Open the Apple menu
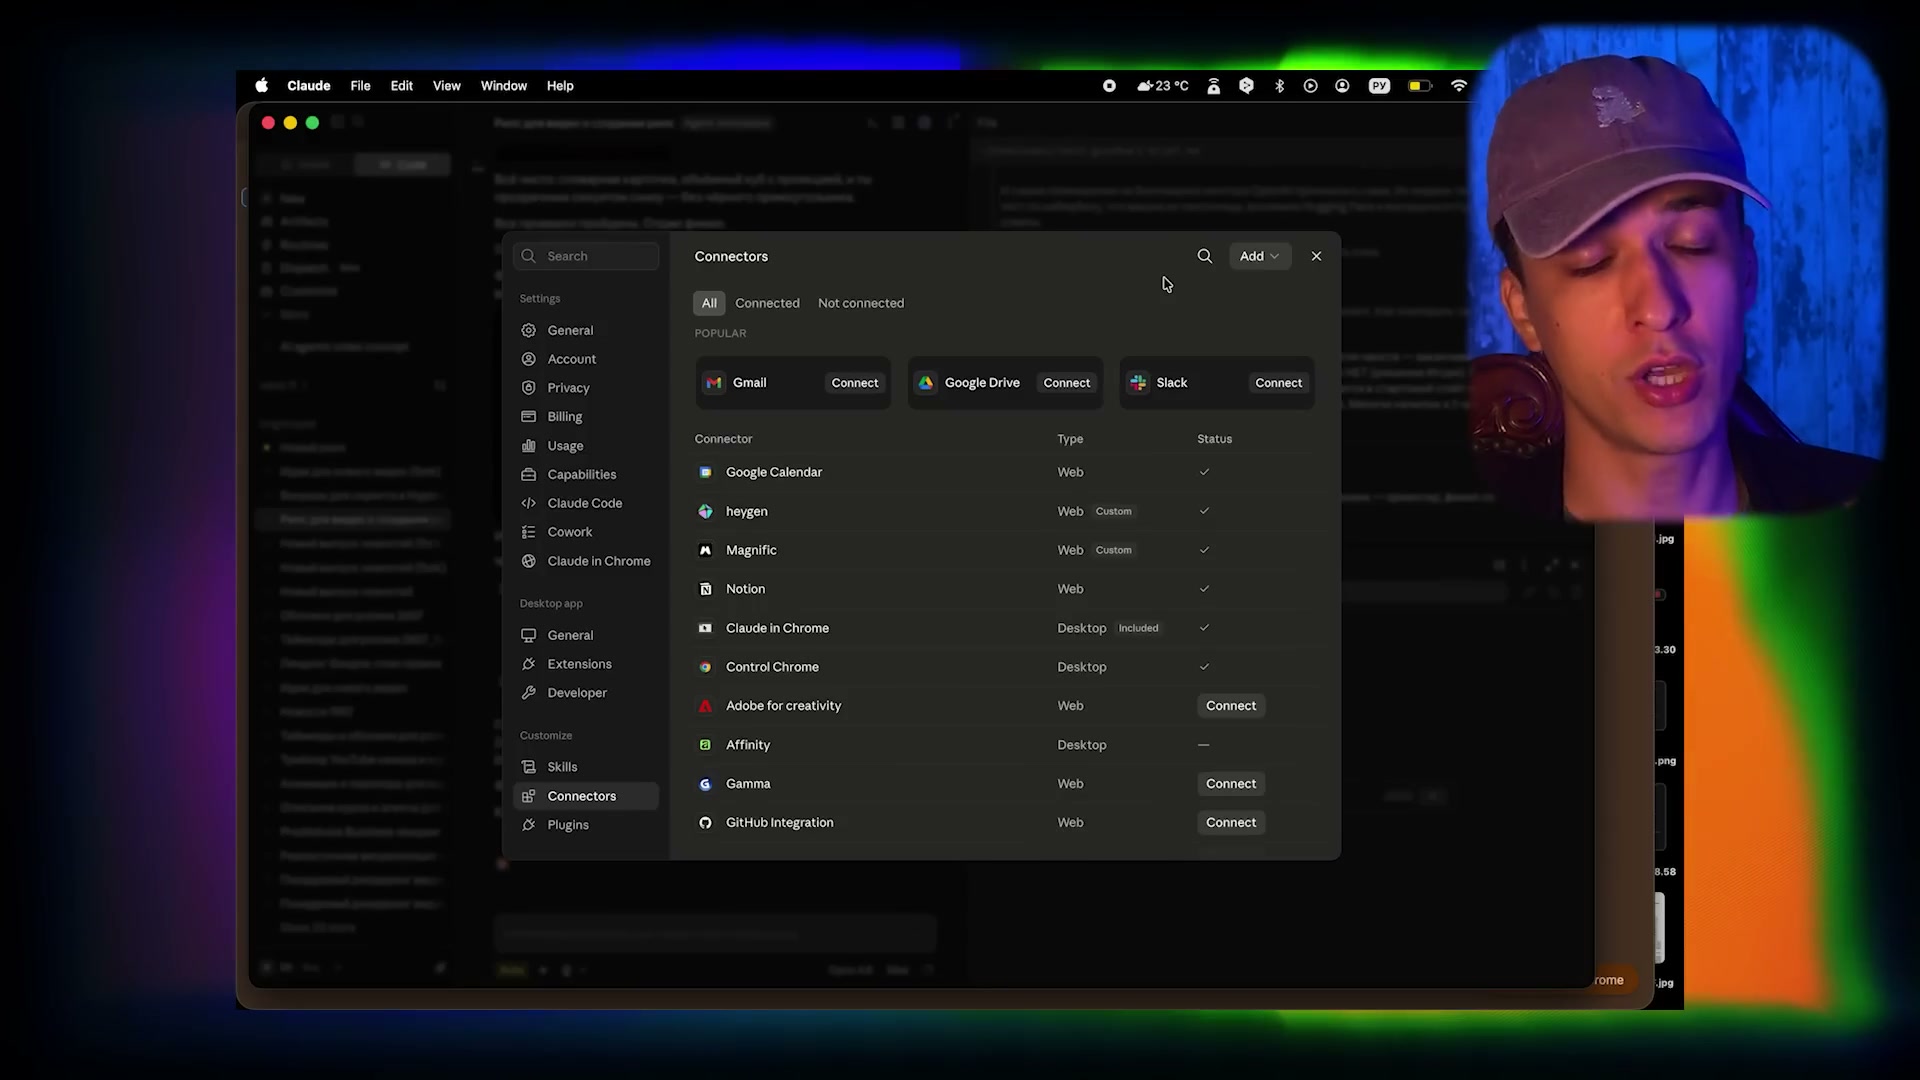Image resolution: width=1920 pixels, height=1080 pixels. point(262,86)
